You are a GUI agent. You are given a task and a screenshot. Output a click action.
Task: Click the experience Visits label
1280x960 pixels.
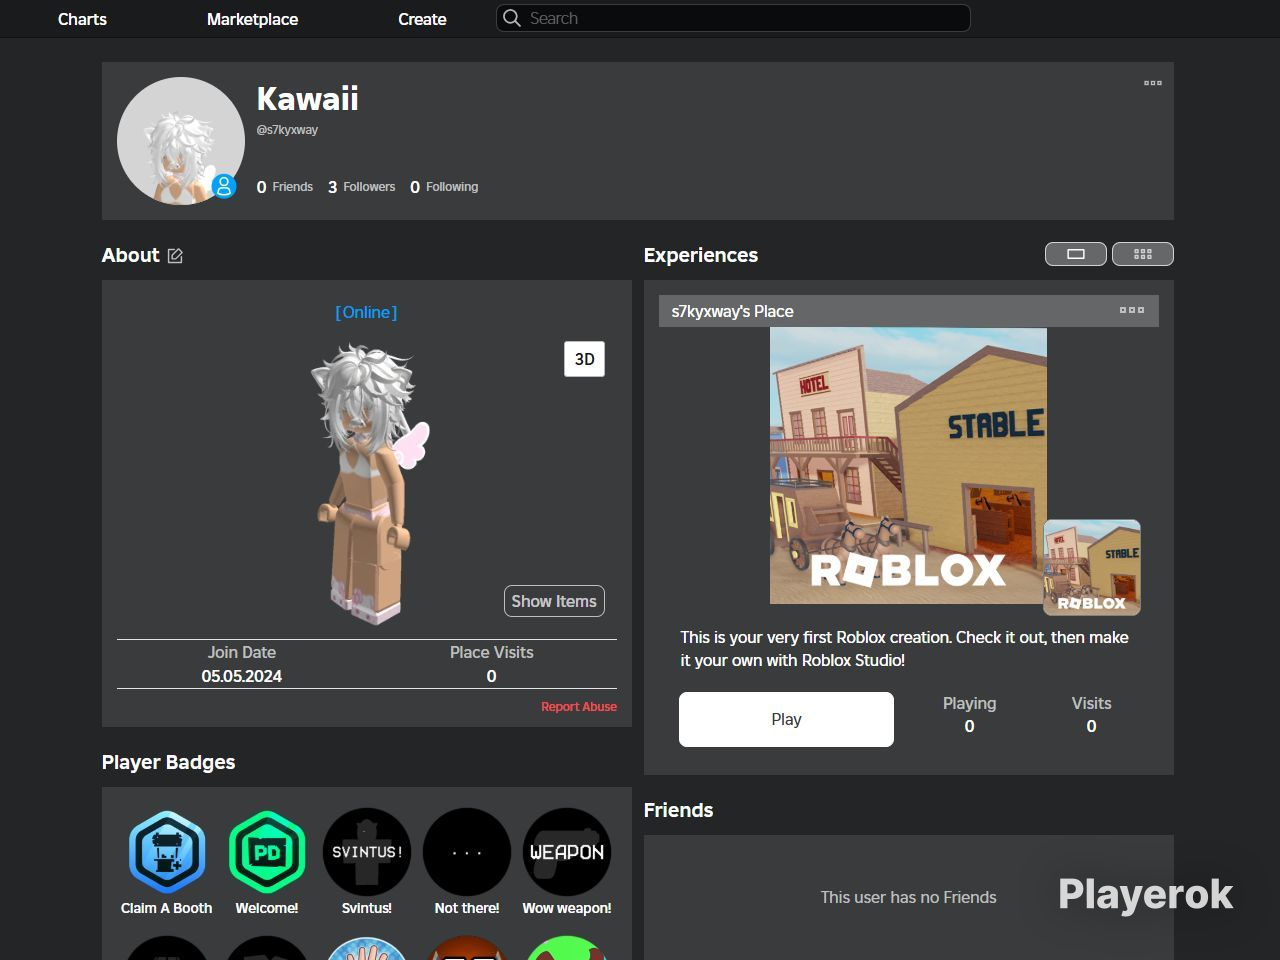pyautogui.click(x=1091, y=703)
